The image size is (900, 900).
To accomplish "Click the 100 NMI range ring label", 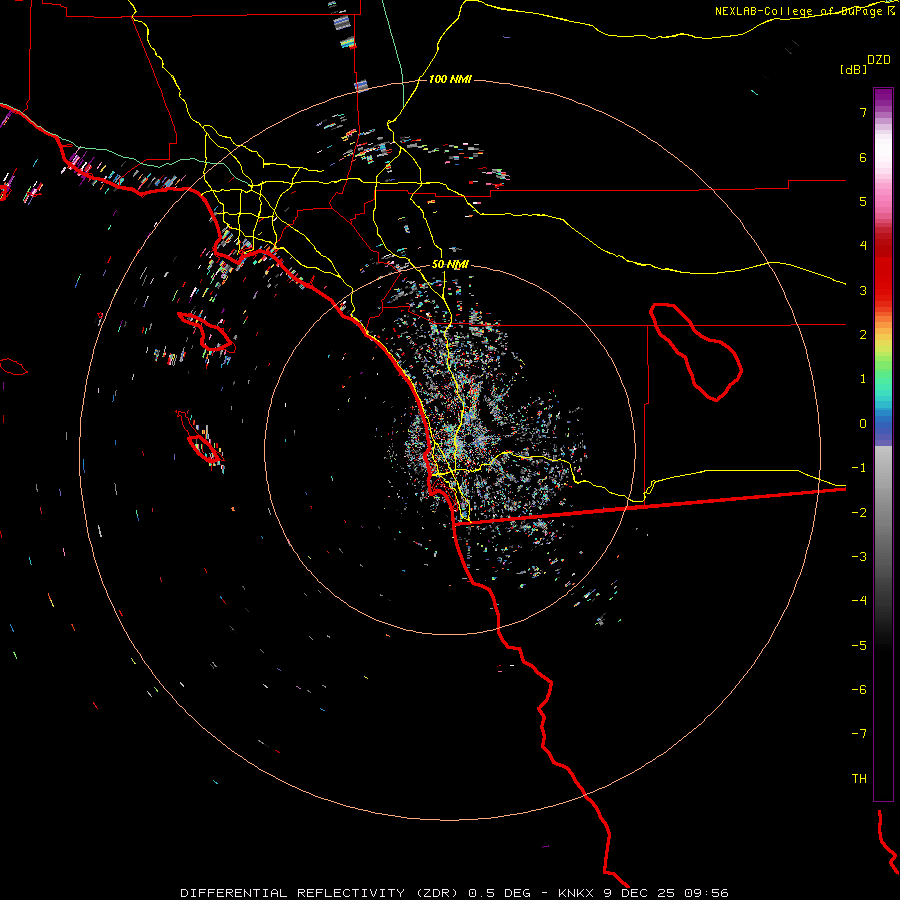I will click(450, 79).
